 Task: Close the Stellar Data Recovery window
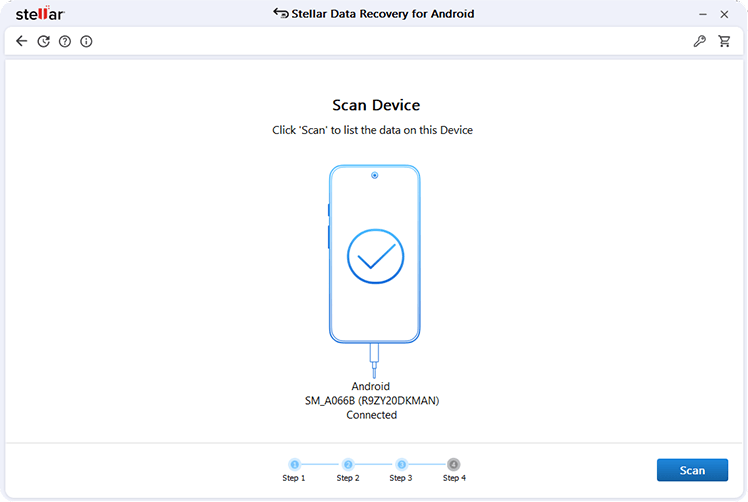pos(724,14)
